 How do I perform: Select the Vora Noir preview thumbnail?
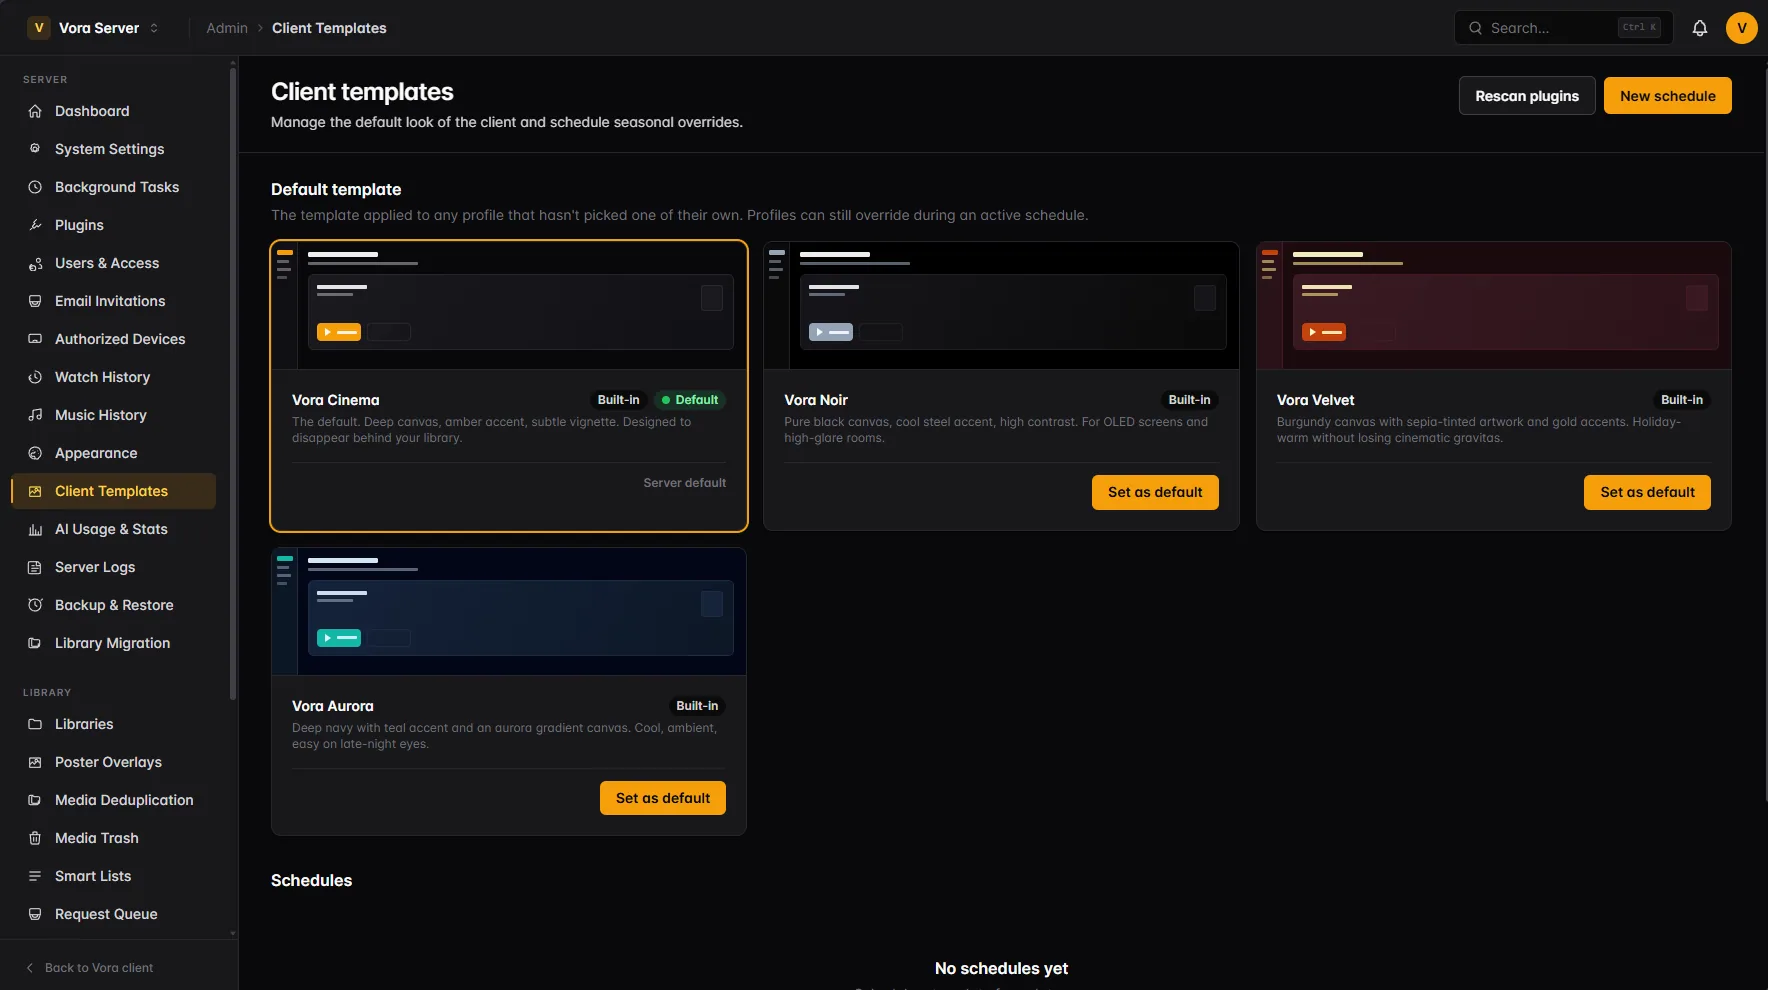[1001, 306]
